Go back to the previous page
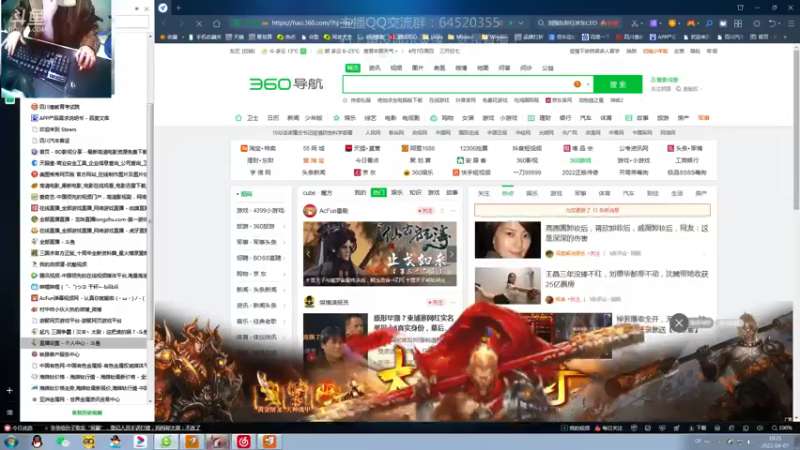 click(x=164, y=23)
